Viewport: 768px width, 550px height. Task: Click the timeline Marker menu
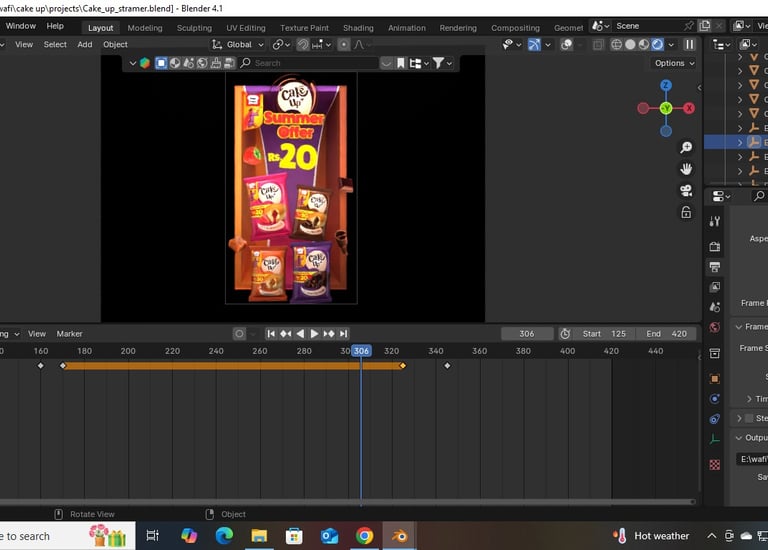tap(69, 334)
